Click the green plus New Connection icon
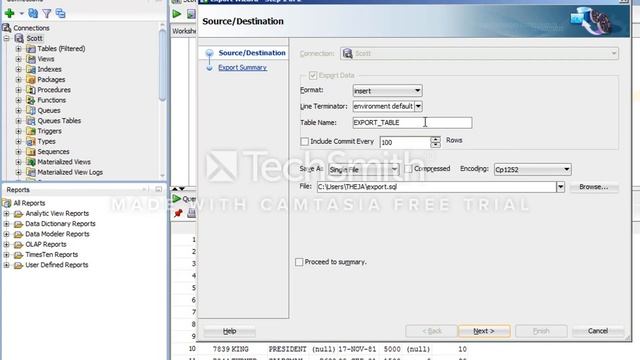 tap(9, 13)
